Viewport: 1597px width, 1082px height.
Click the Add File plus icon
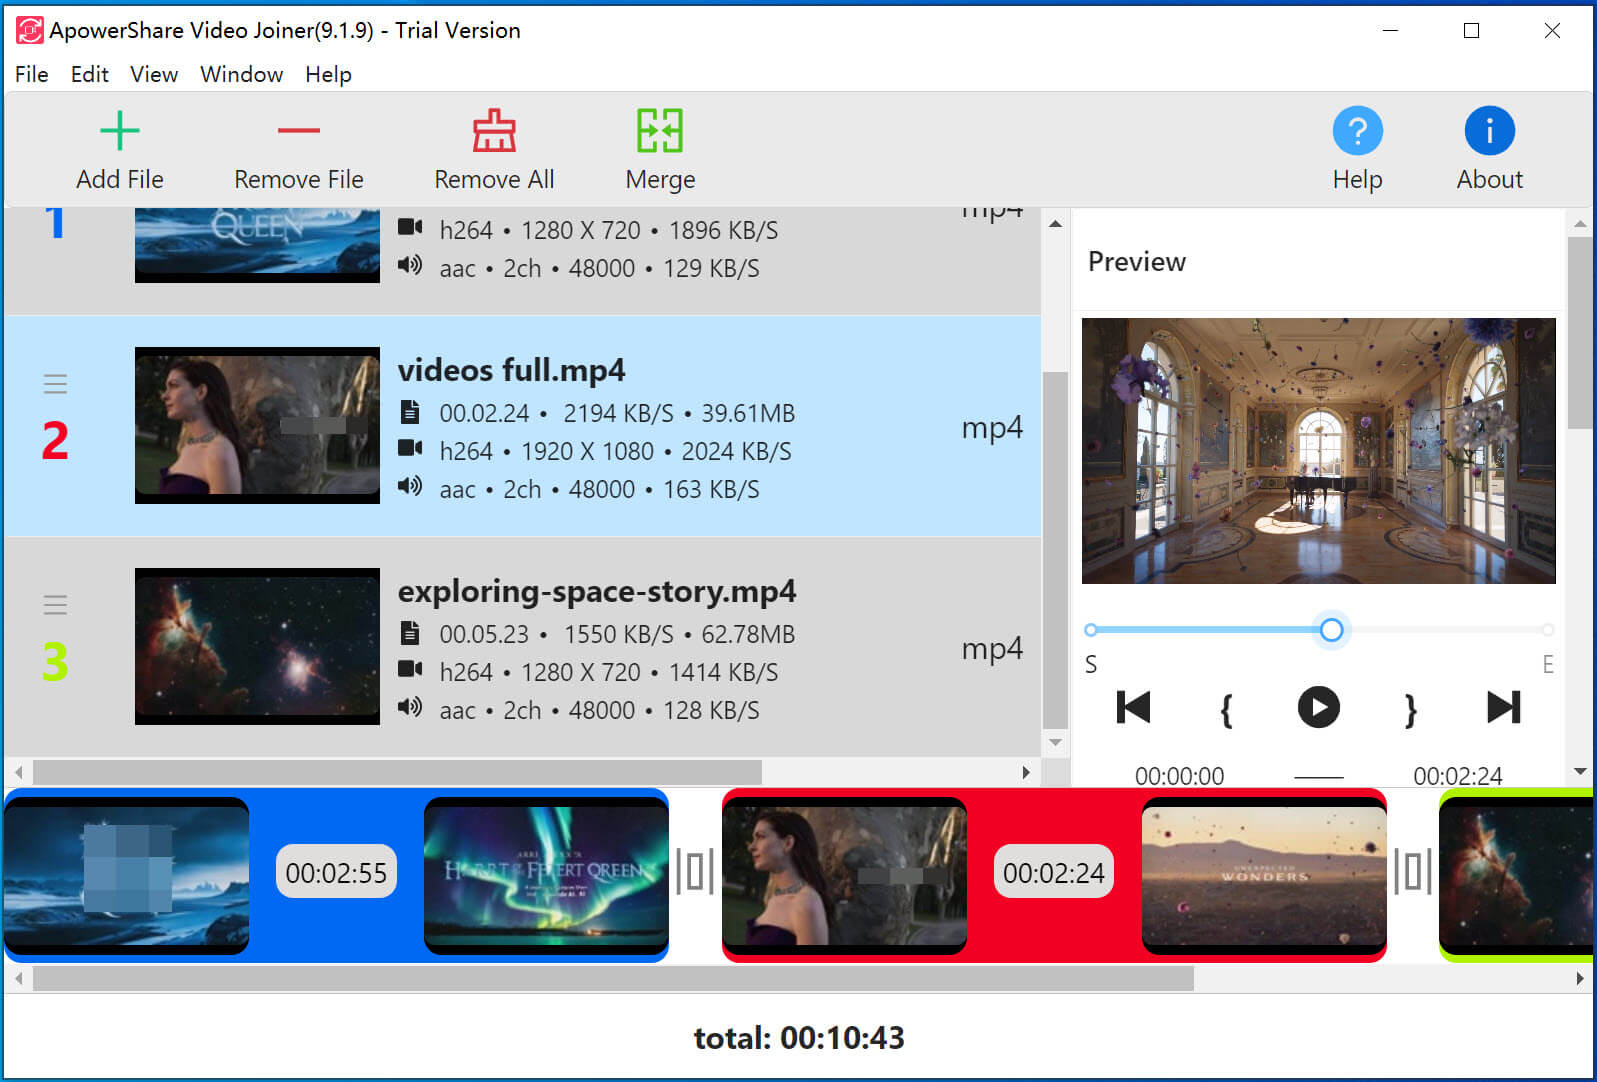click(x=120, y=131)
